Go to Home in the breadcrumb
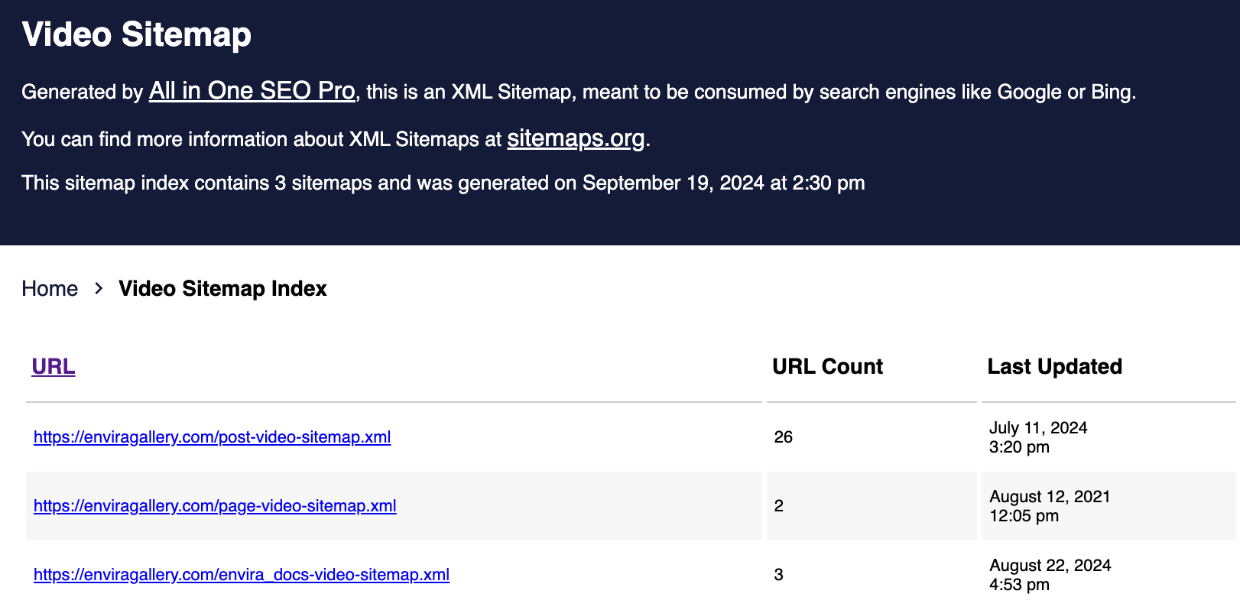Viewport: 1240px width, 610px height. 50,289
